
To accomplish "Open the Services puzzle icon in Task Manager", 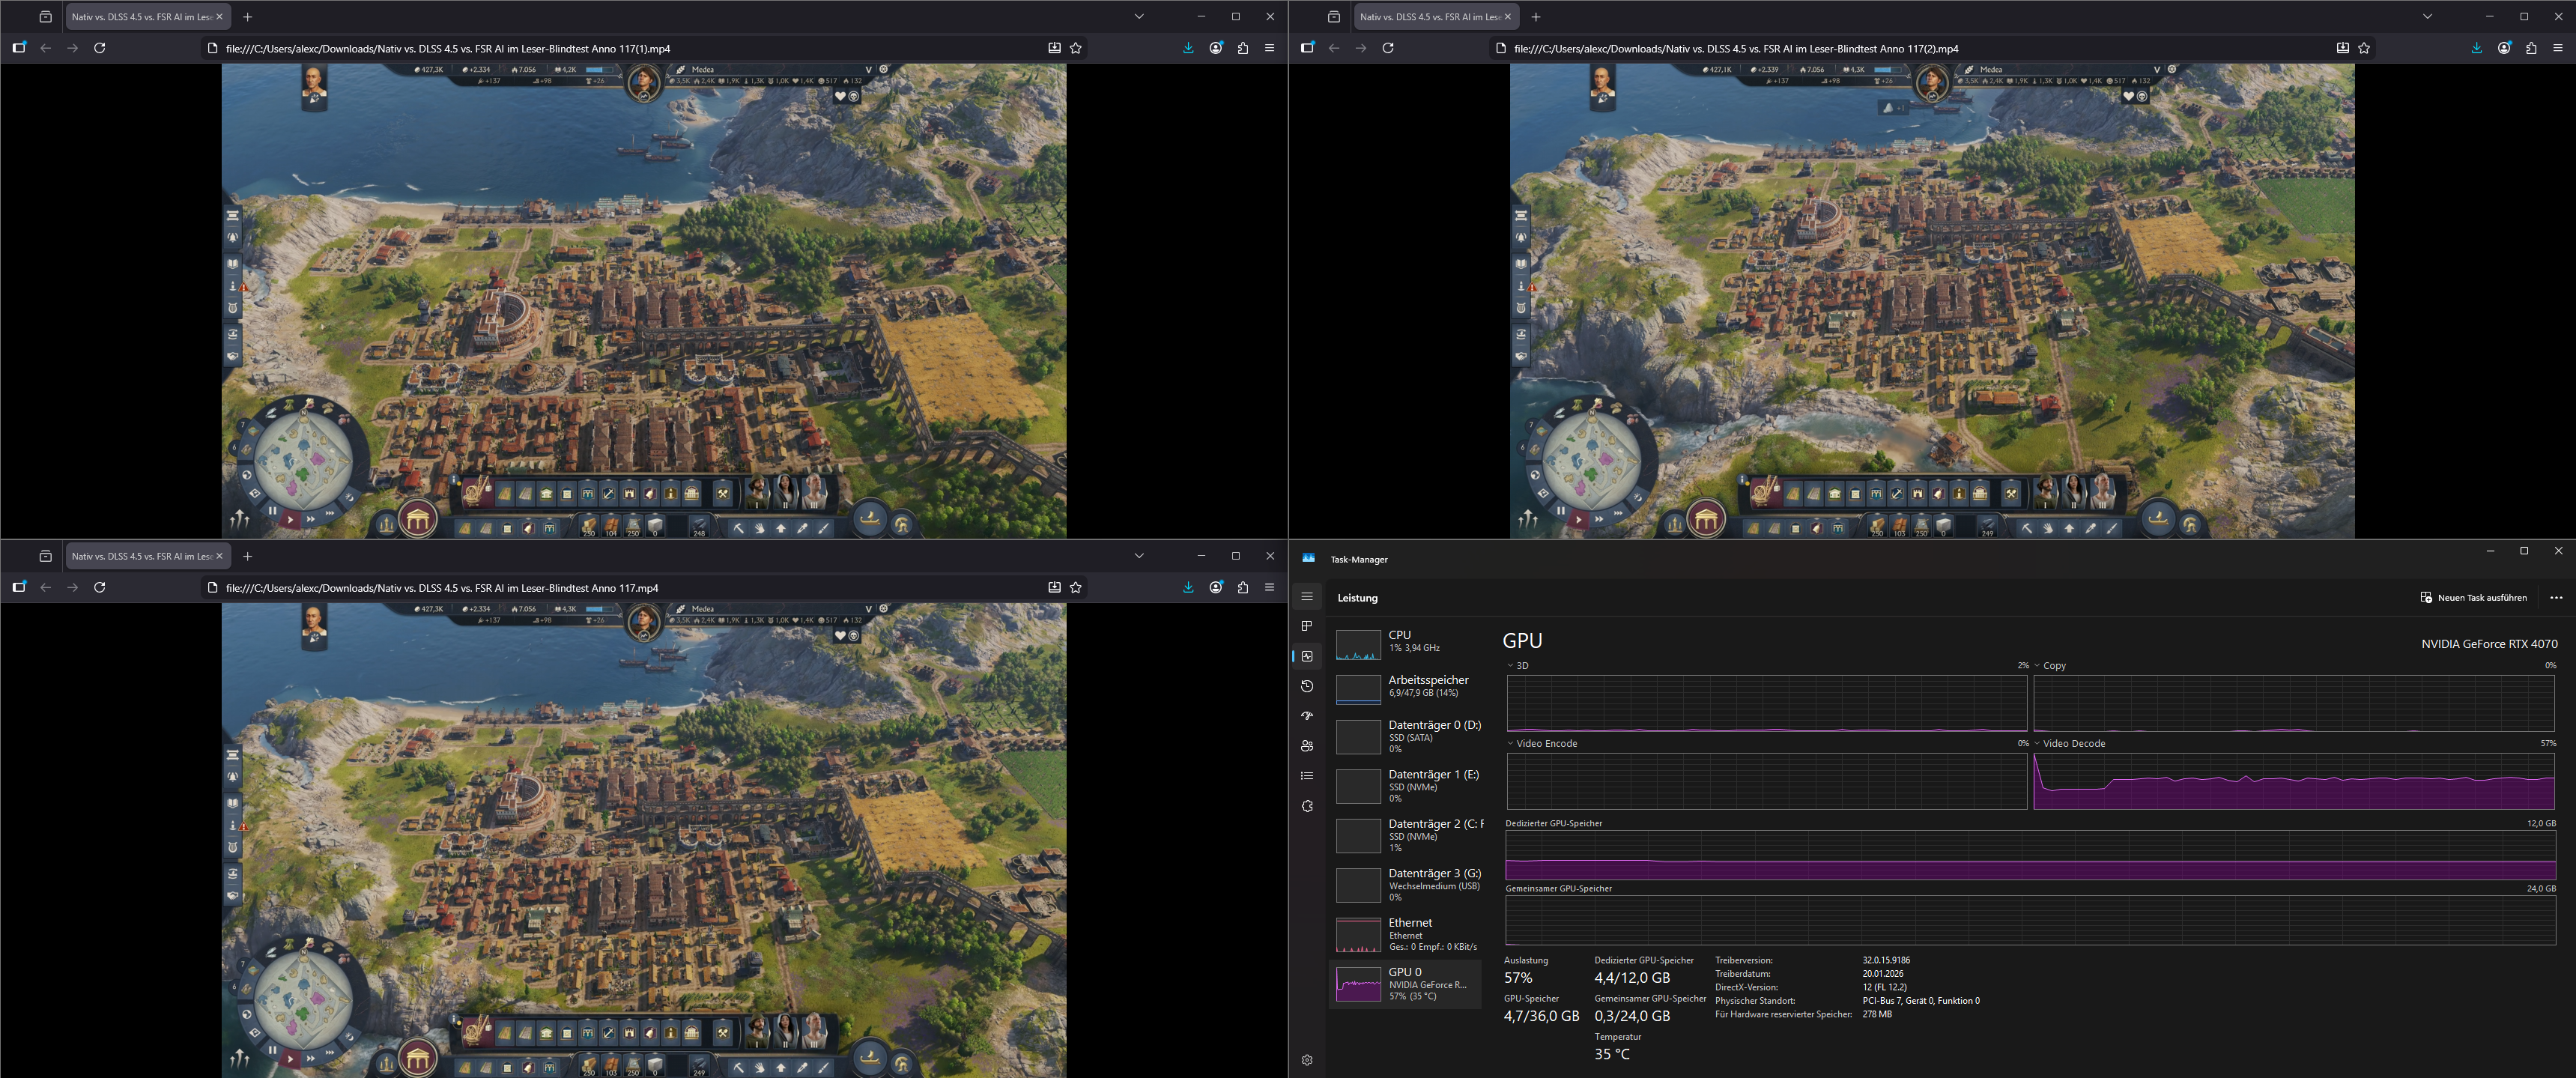I will pyautogui.click(x=1306, y=806).
